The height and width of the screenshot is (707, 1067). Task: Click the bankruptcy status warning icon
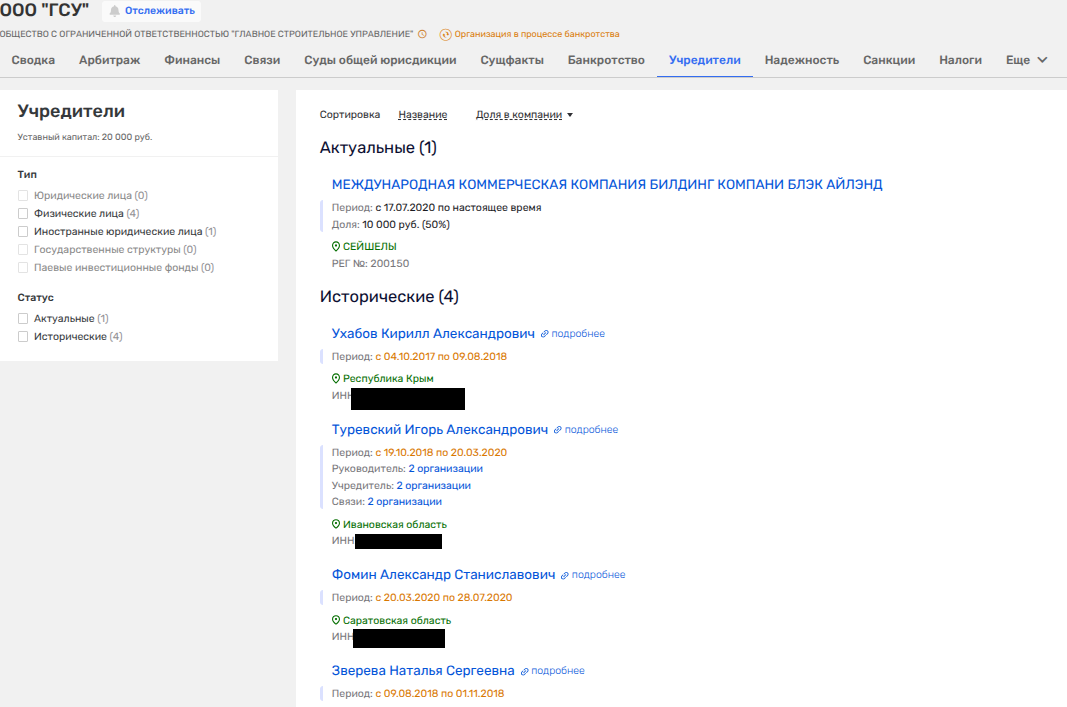[x=445, y=34]
